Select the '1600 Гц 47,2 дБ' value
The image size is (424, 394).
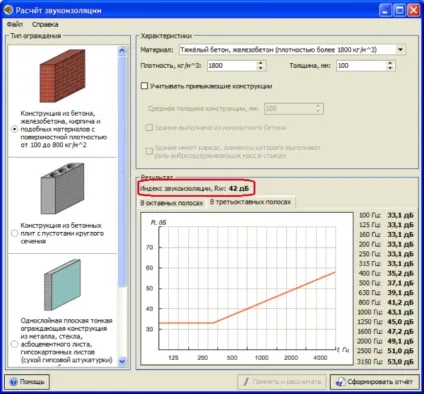(386, 332)
